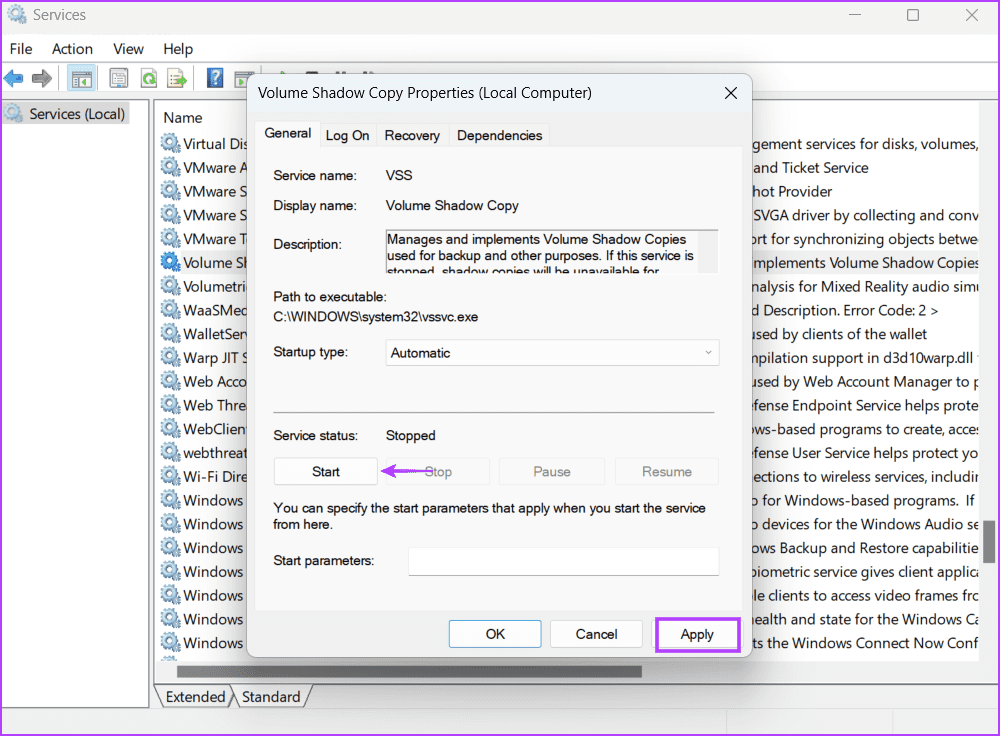Toggle Show/Hide Console Tree toolbar icon
This screenshot has height=736, width=1000.
coord(82,79)
